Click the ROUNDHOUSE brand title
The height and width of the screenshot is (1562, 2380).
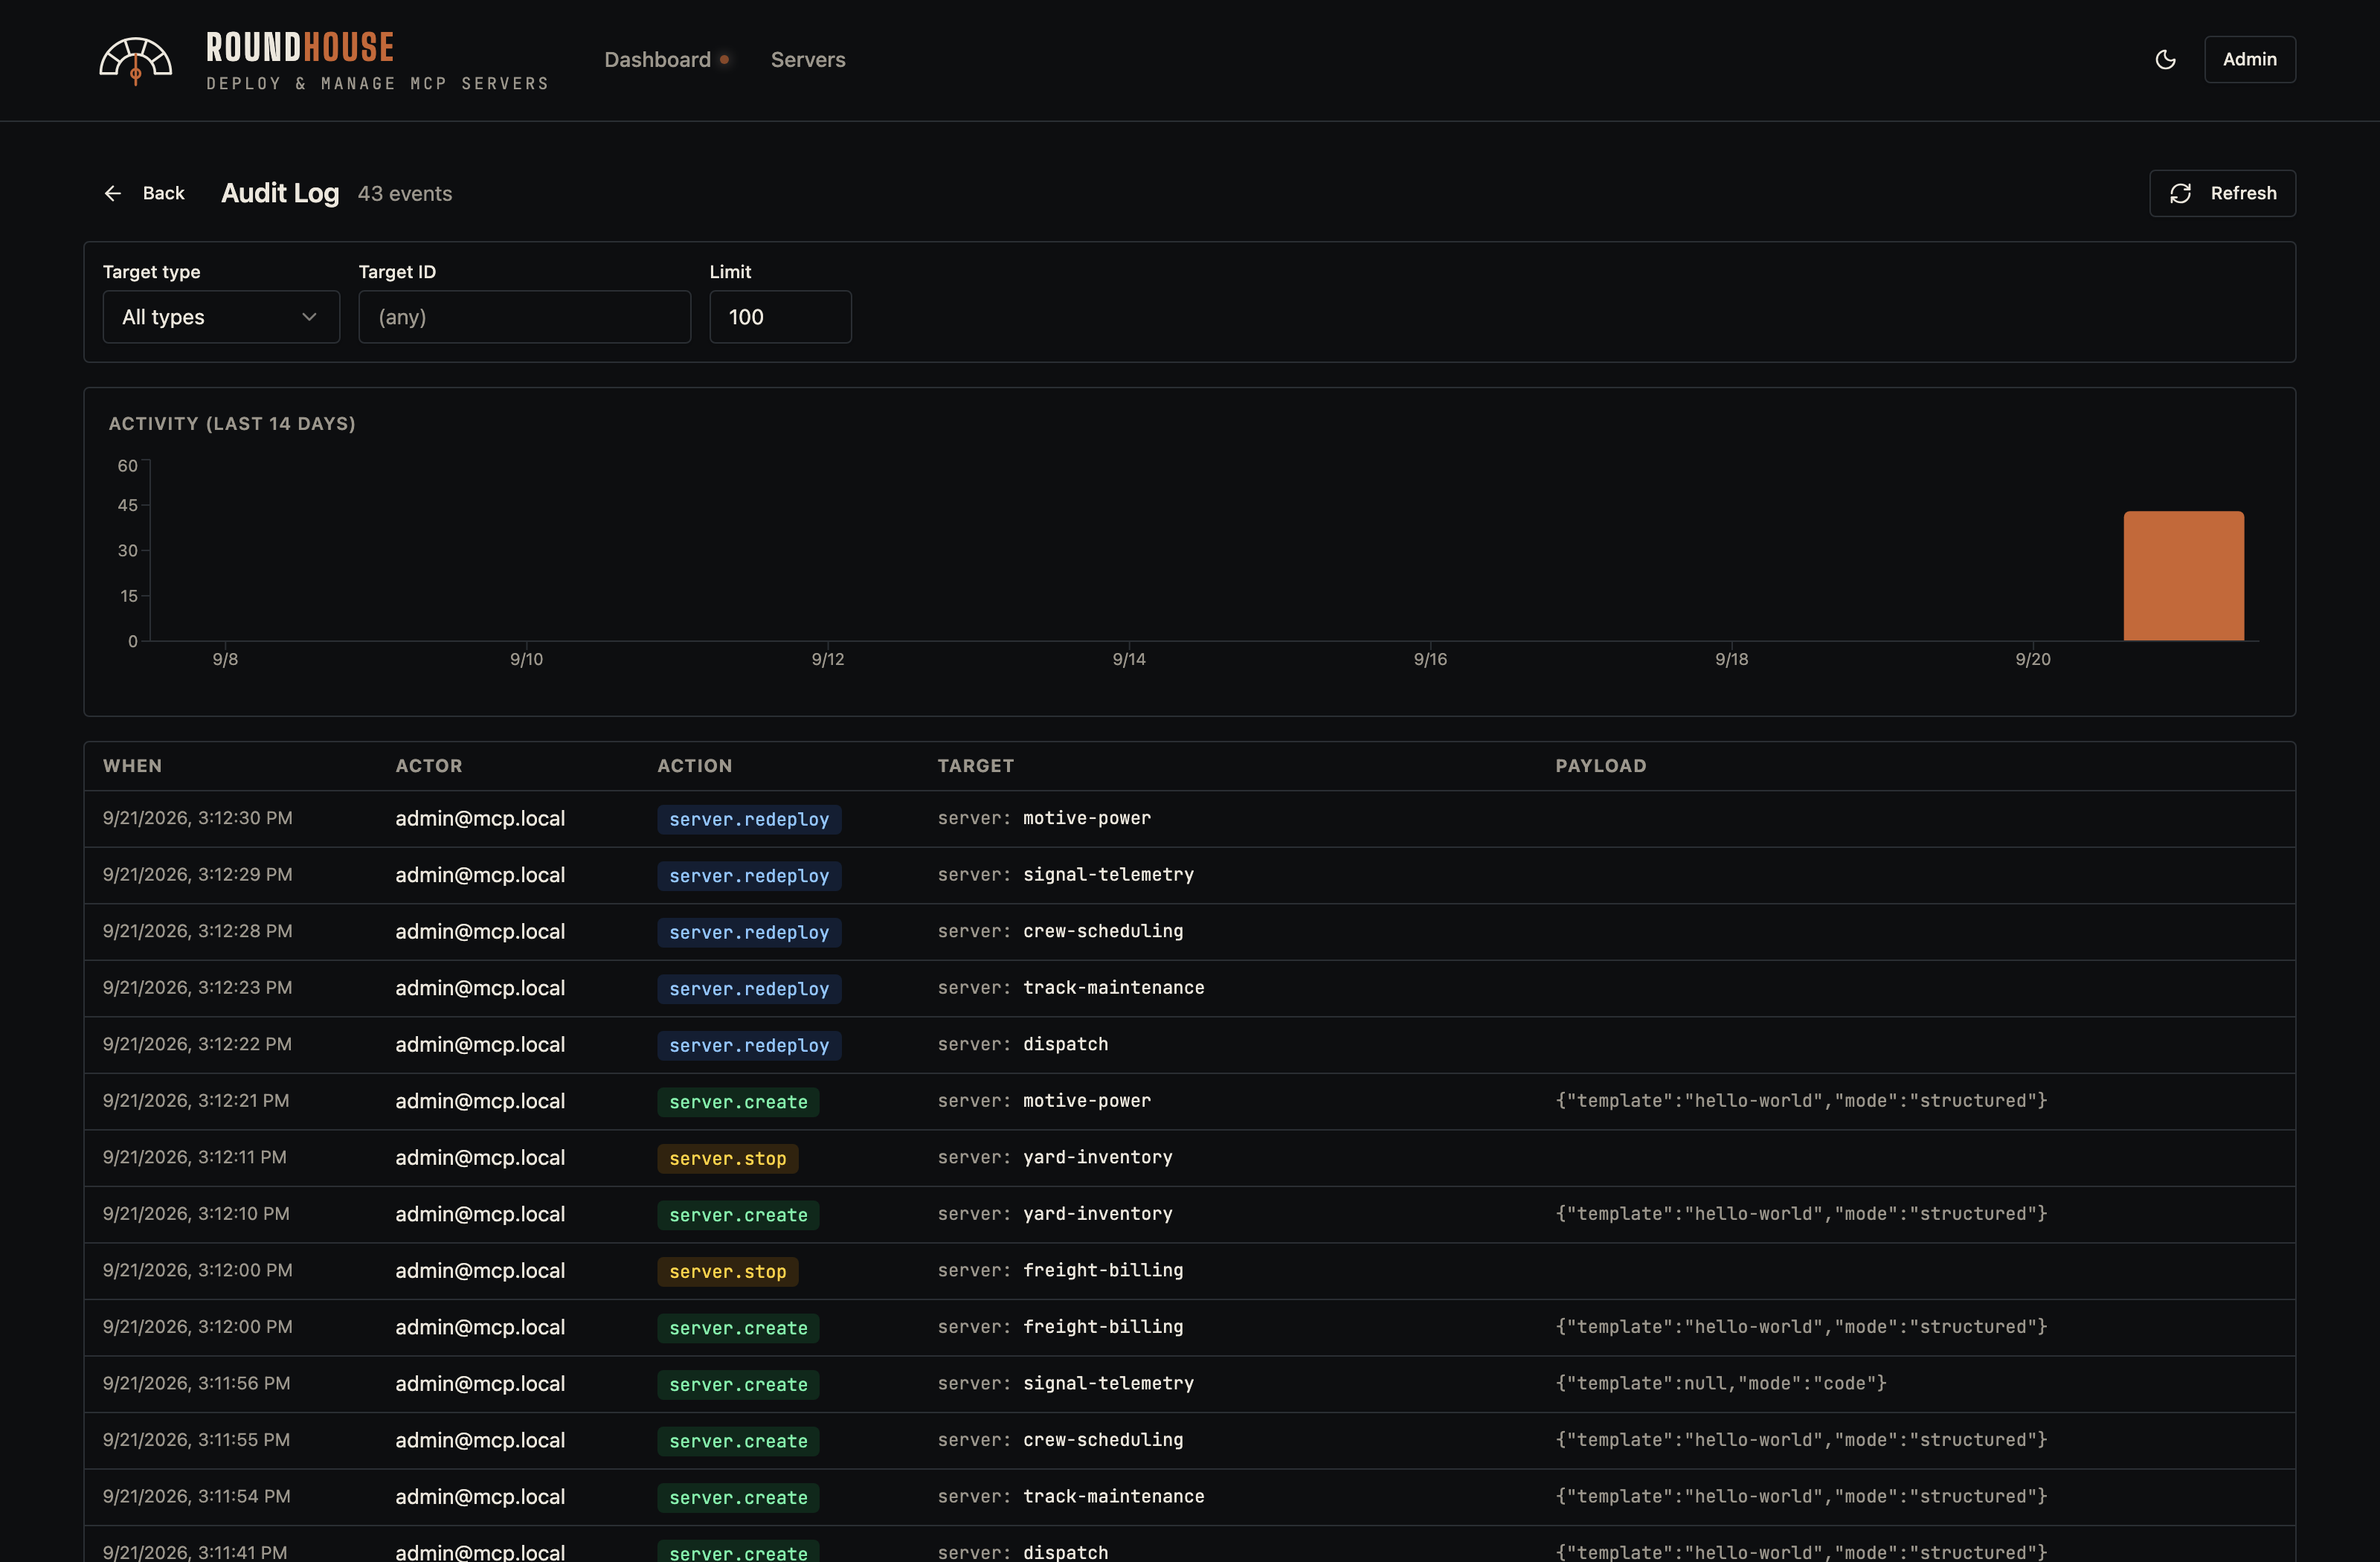(300, 47)
